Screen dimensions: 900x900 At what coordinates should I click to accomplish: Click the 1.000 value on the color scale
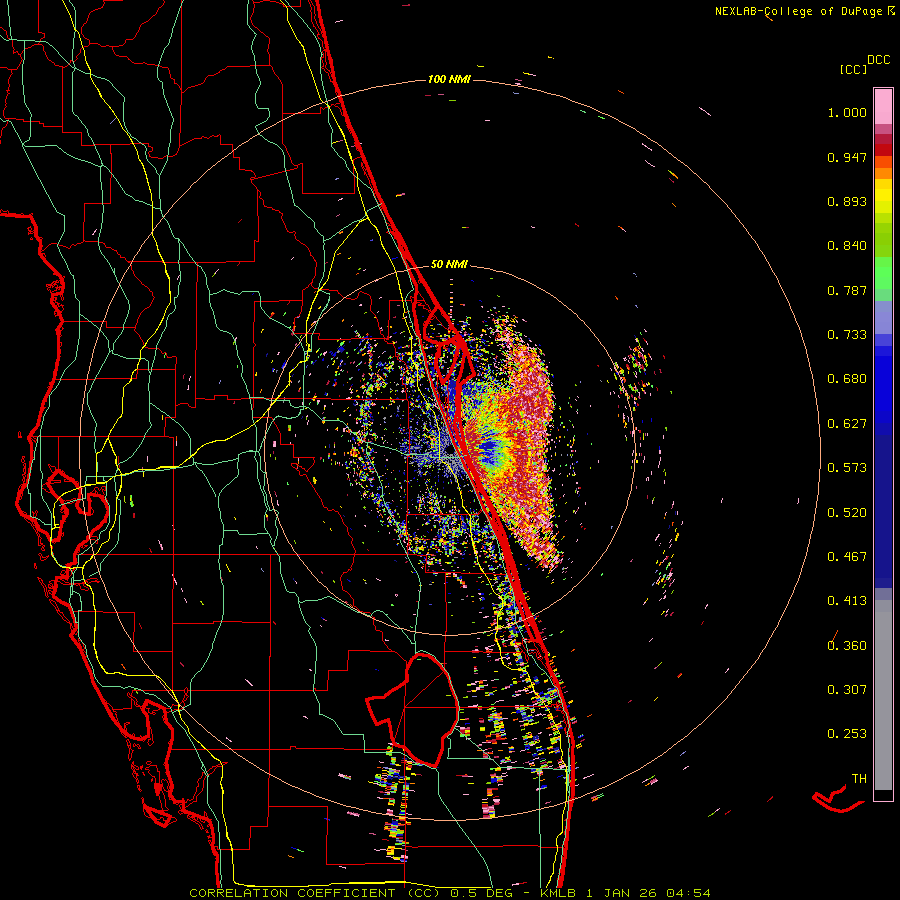click(x=847, y=112)
